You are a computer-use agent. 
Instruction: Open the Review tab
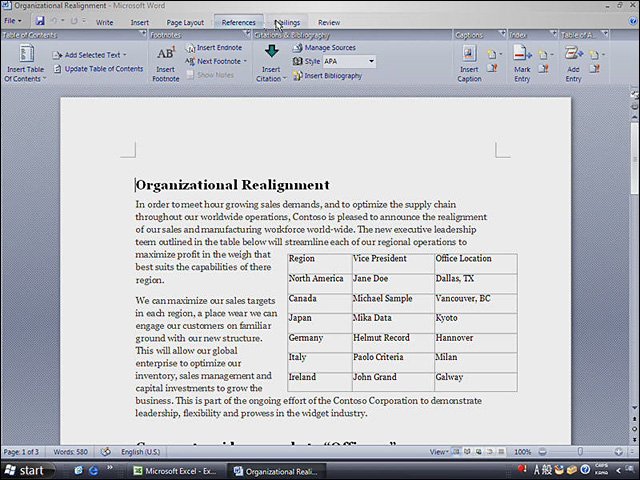[329, 23]
